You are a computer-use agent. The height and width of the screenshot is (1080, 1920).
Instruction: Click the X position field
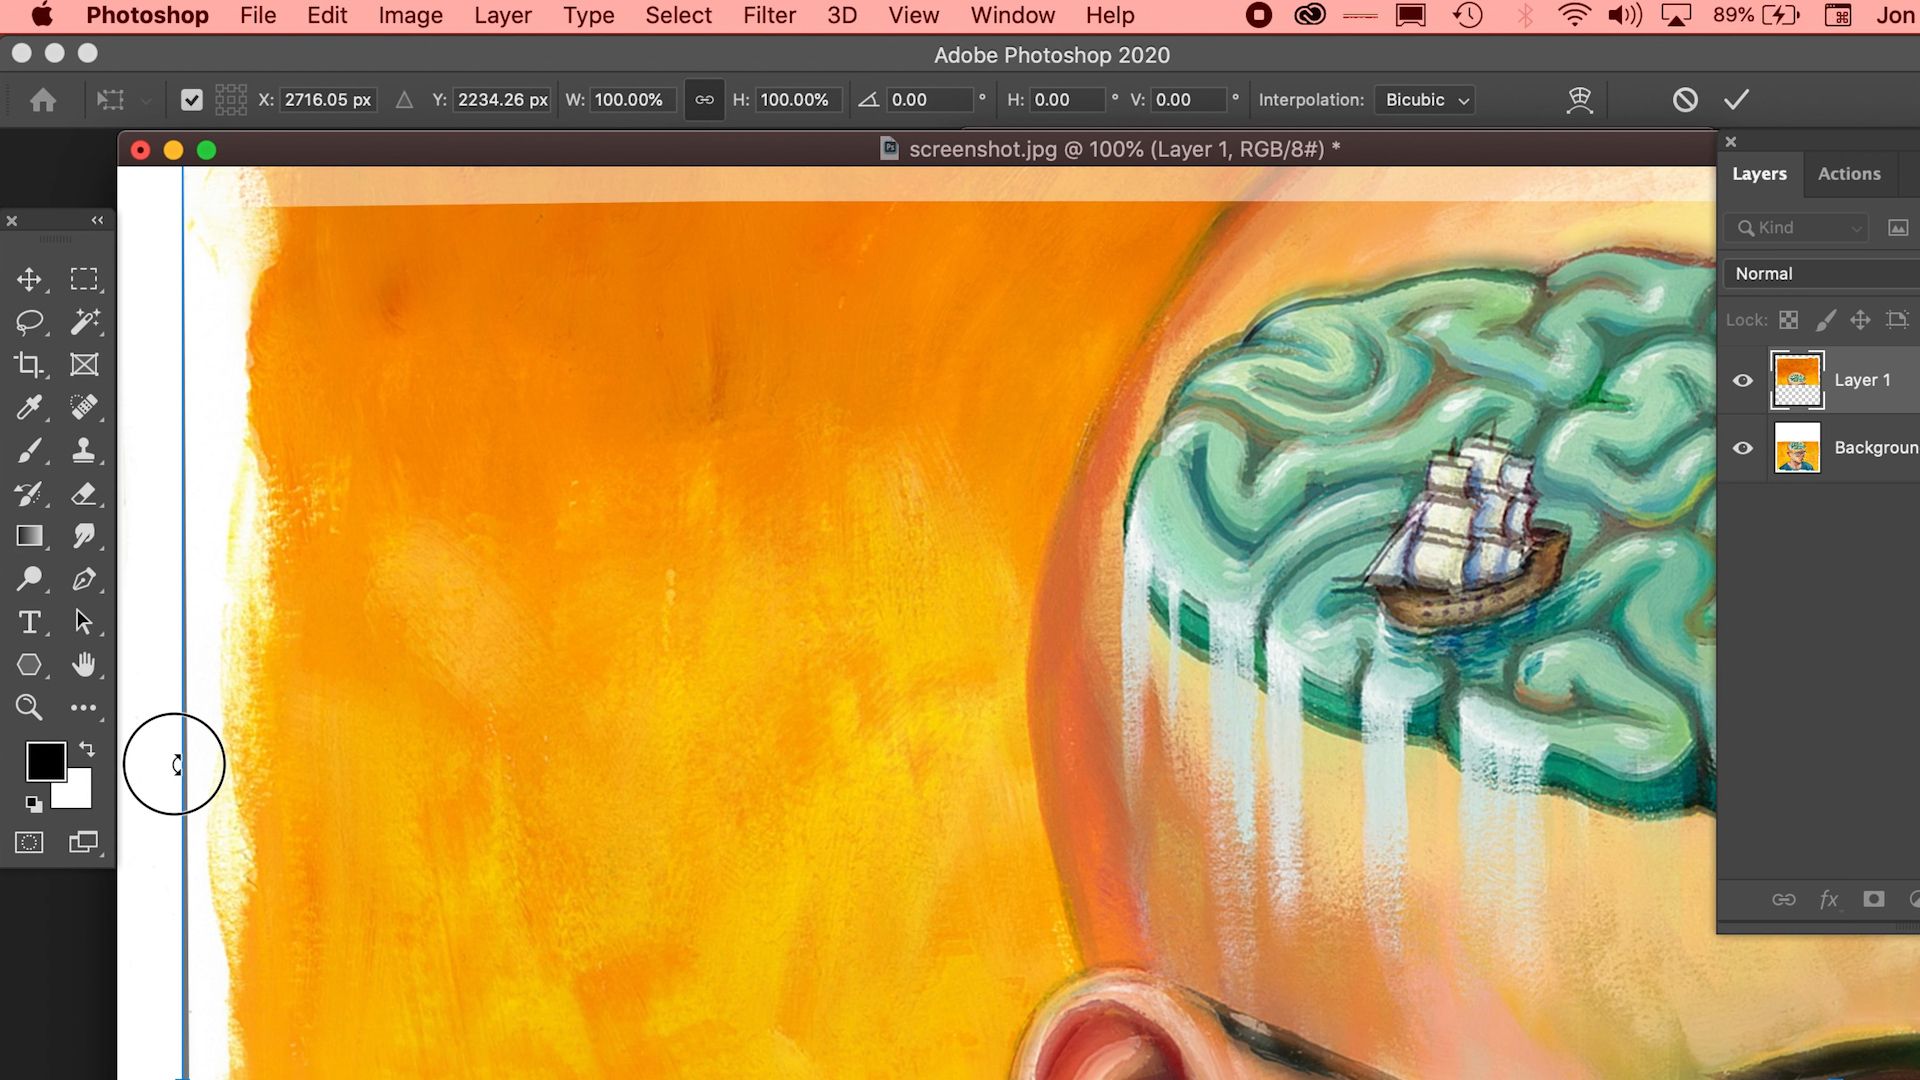click(328, 100)
